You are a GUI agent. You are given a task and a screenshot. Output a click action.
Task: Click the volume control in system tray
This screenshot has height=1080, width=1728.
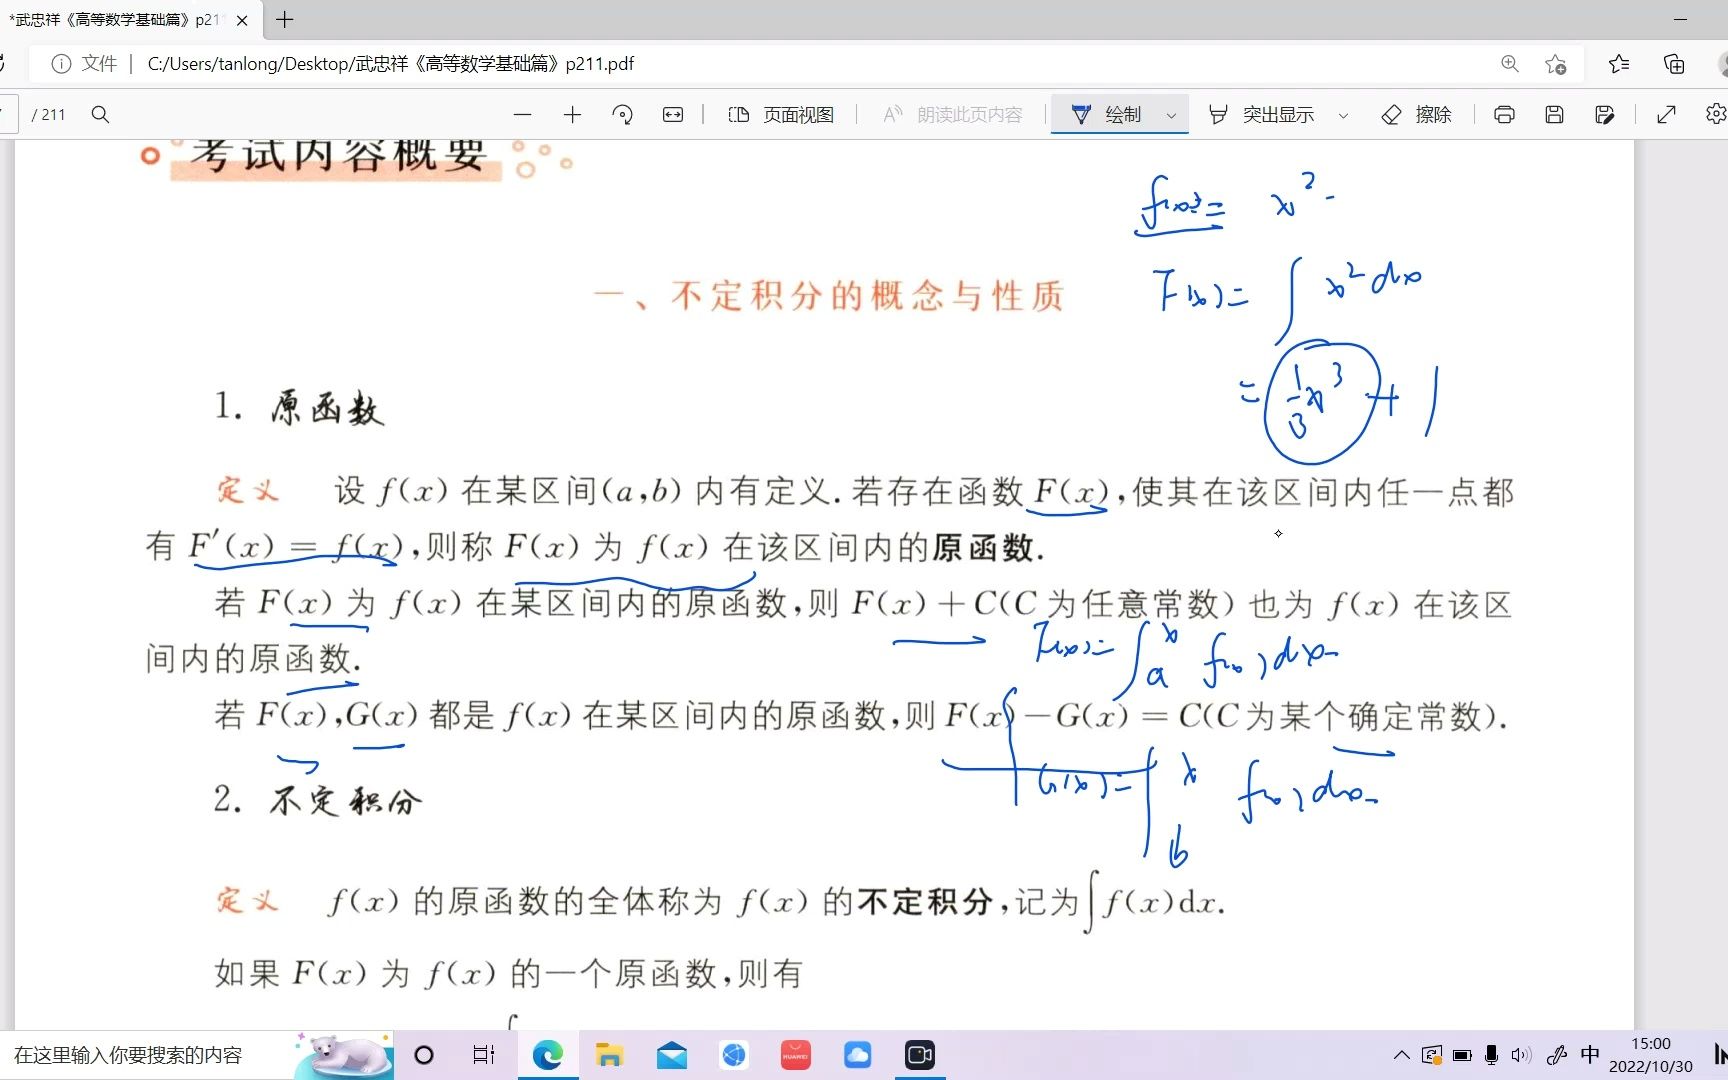tap(1522, 1054)
